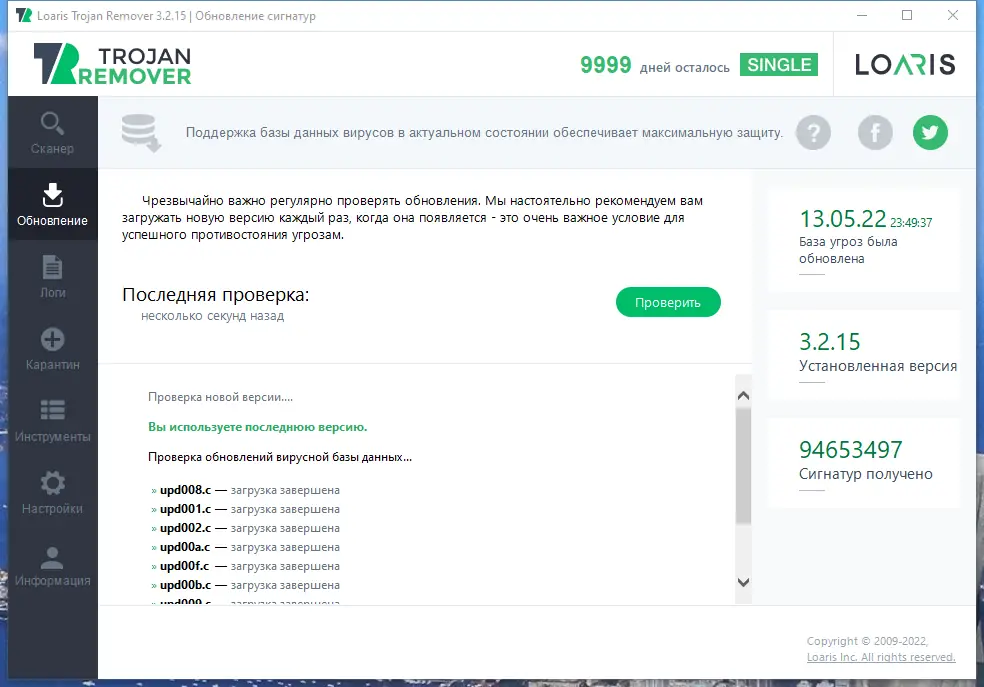Click the Проверить update button

667,301
